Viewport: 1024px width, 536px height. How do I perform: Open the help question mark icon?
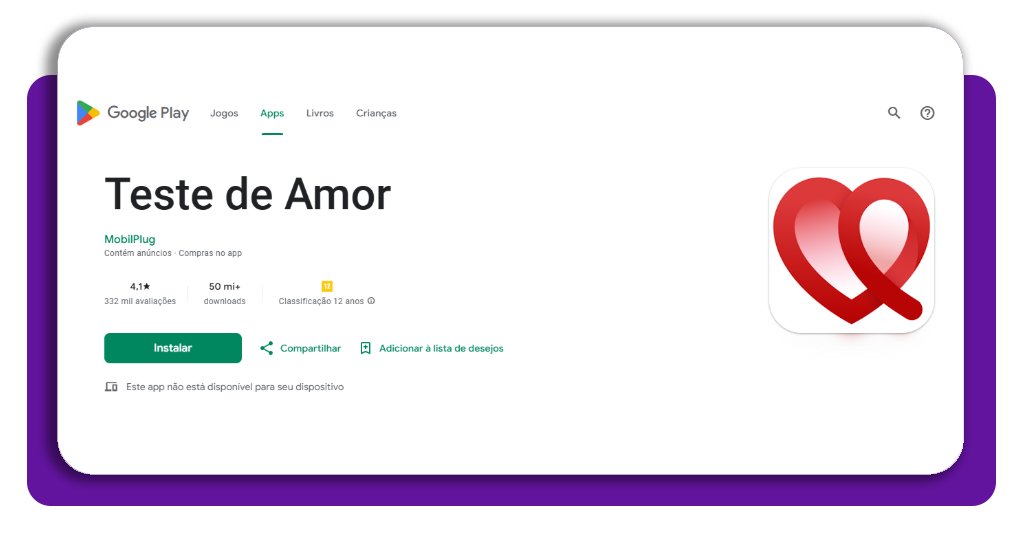coord(927,113)
